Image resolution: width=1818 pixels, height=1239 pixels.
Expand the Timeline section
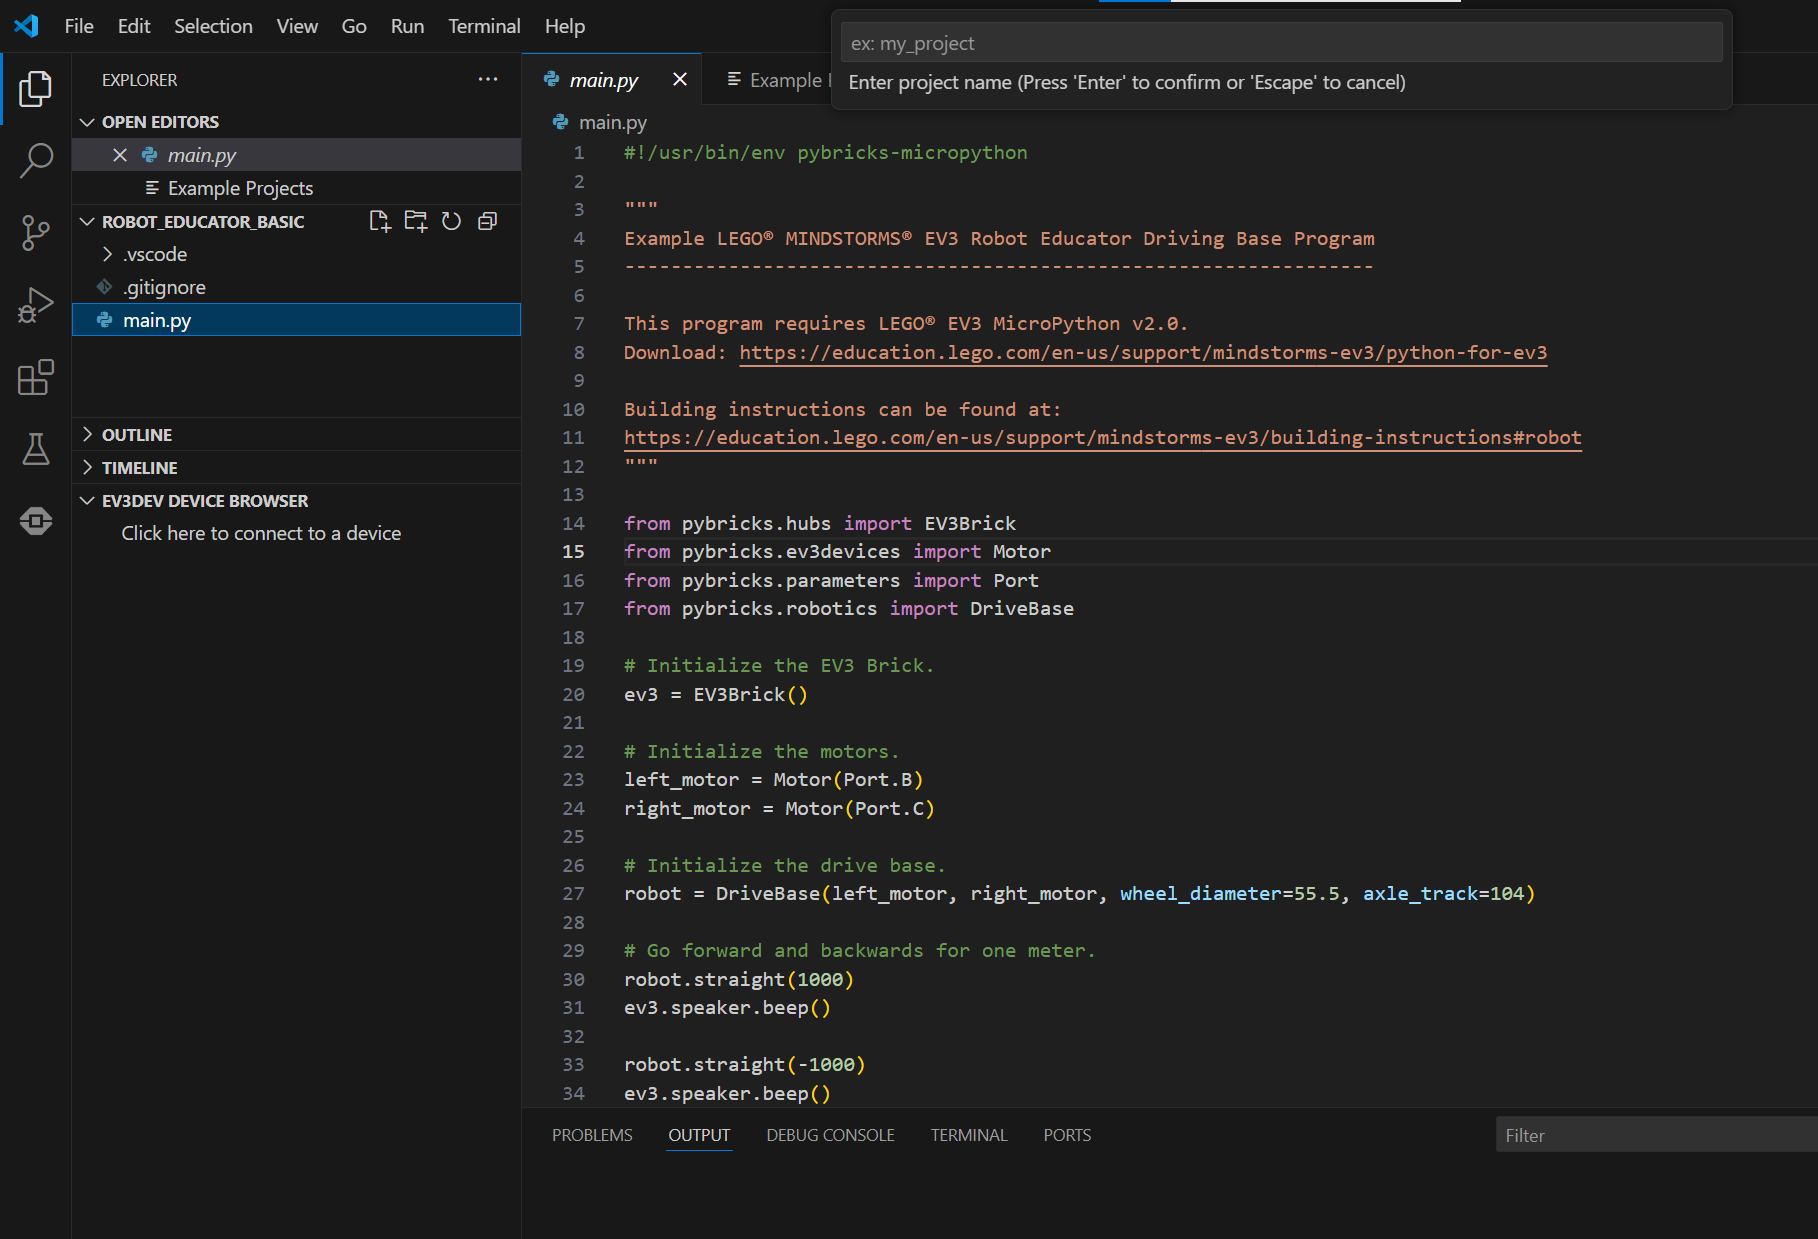[87, 467]
